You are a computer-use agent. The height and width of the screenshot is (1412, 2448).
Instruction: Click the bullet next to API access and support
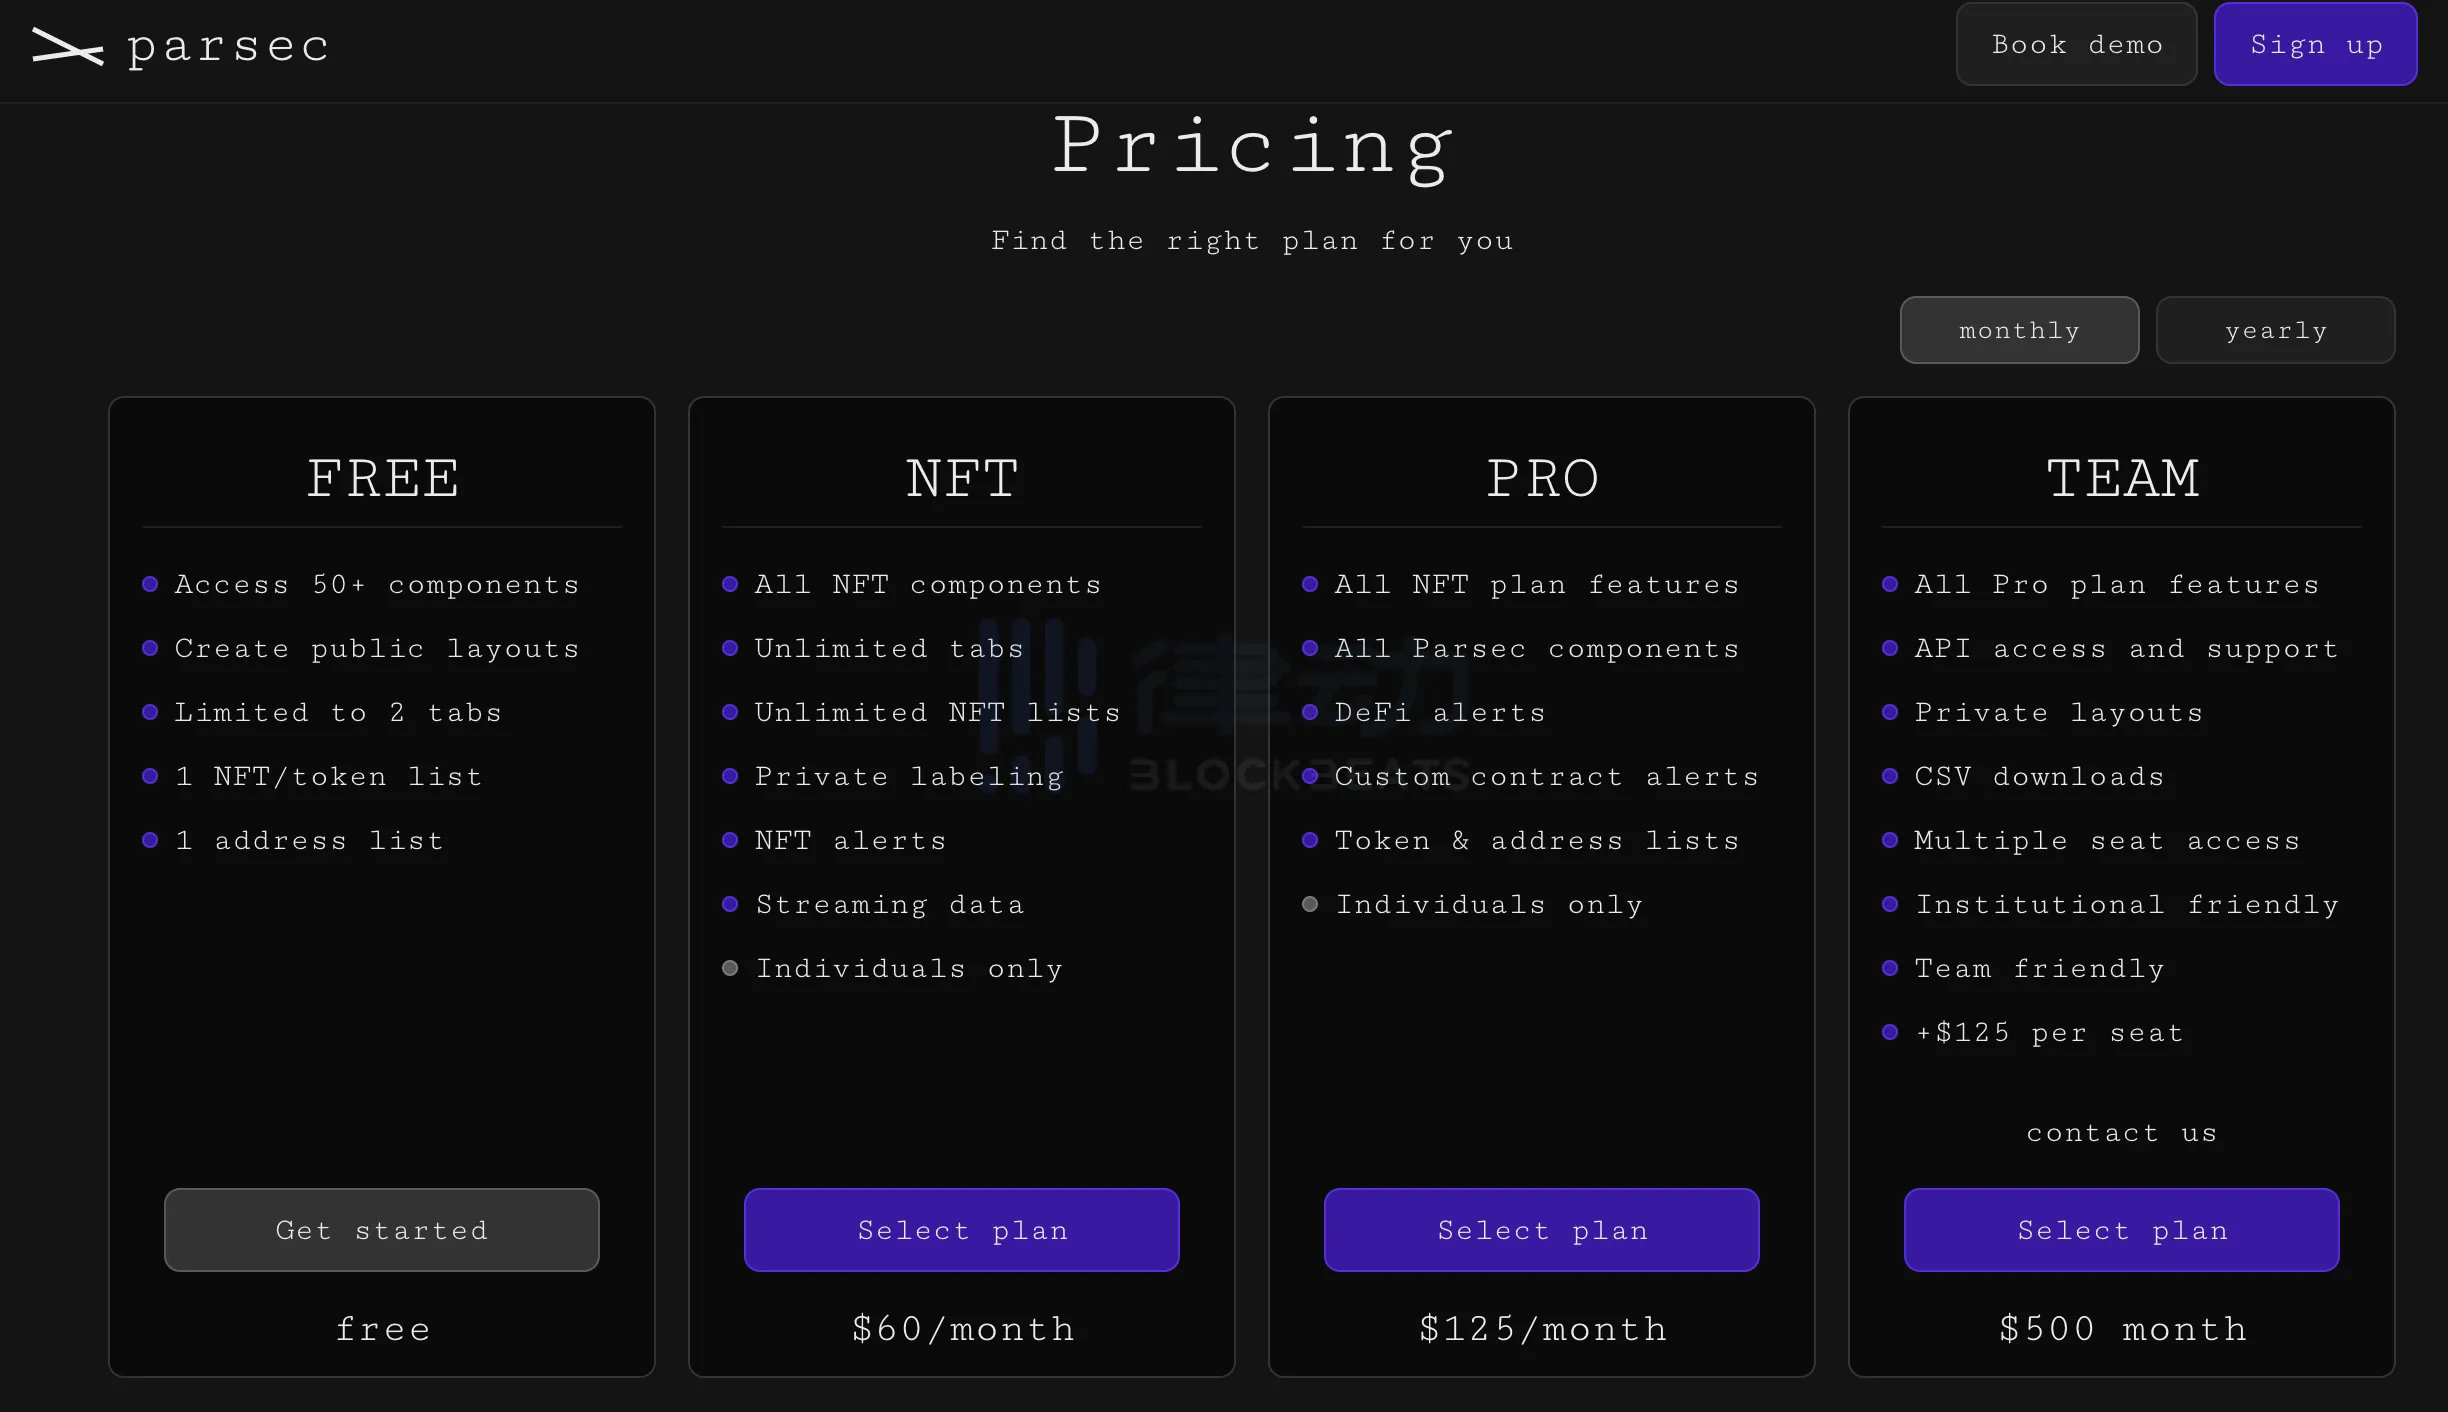coord(1890,648)
